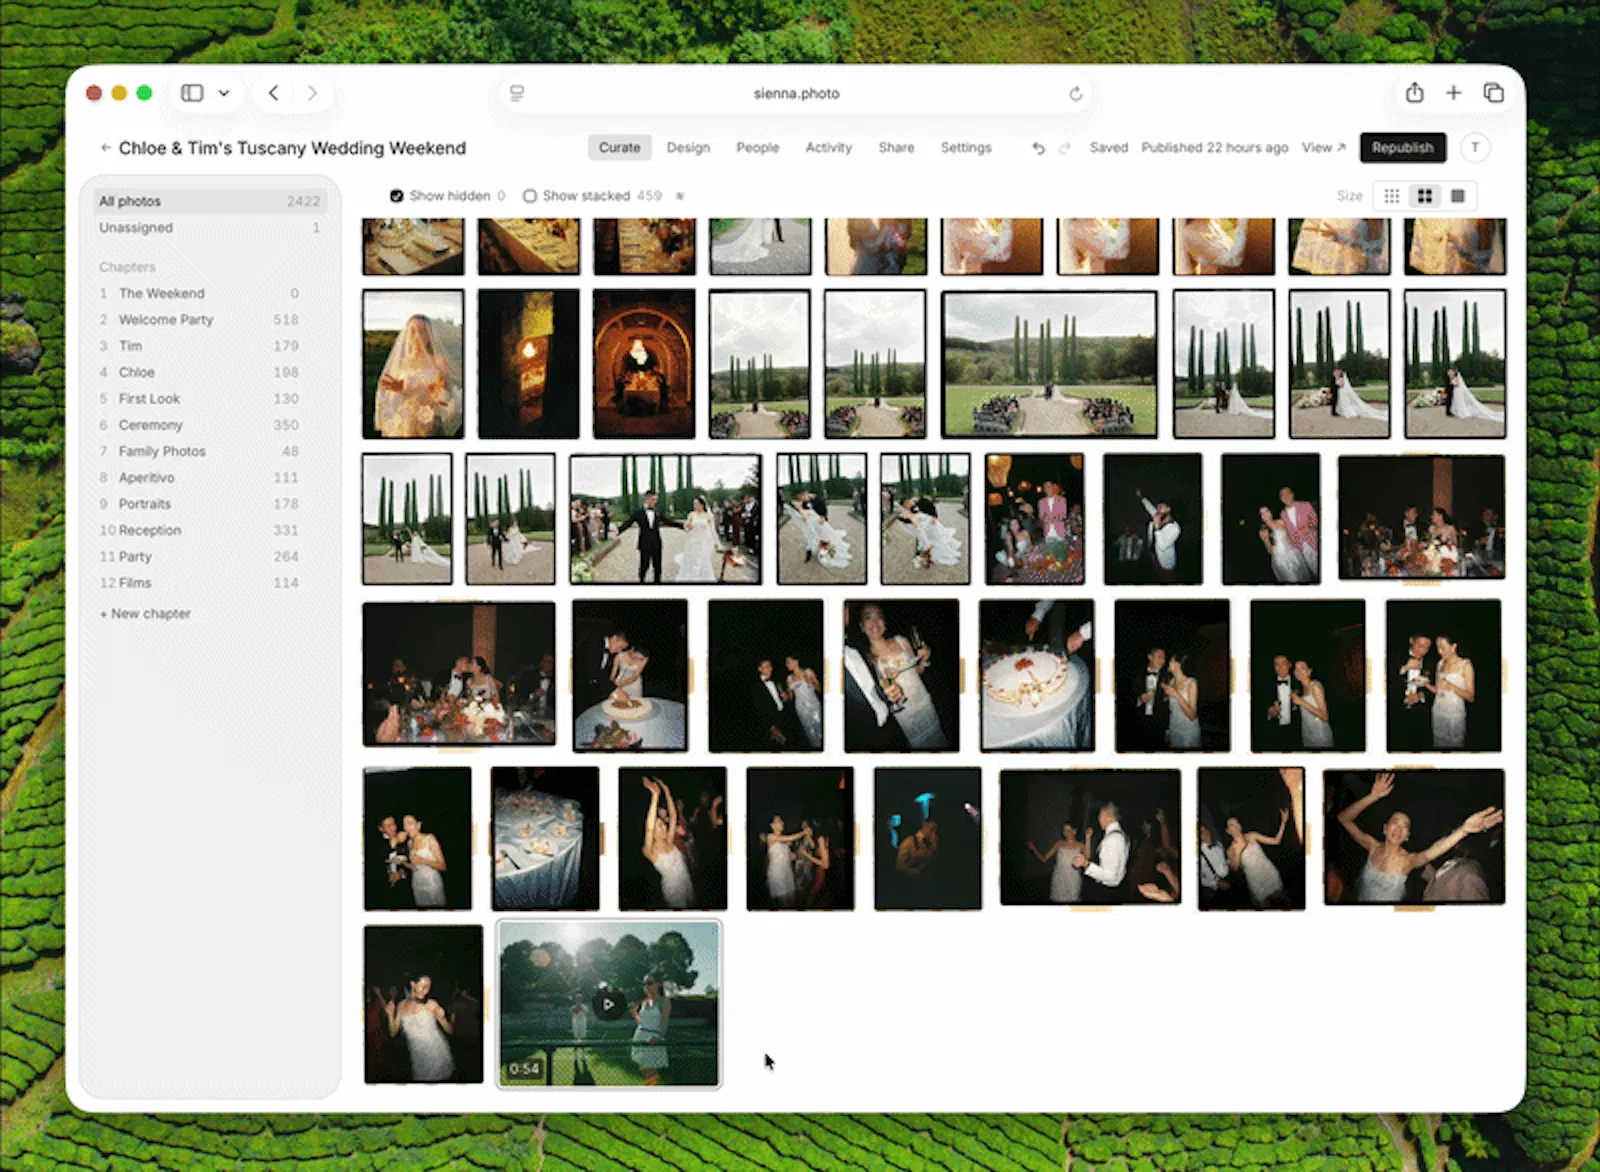Select All photos in sidebar

[x=209, y=201]
